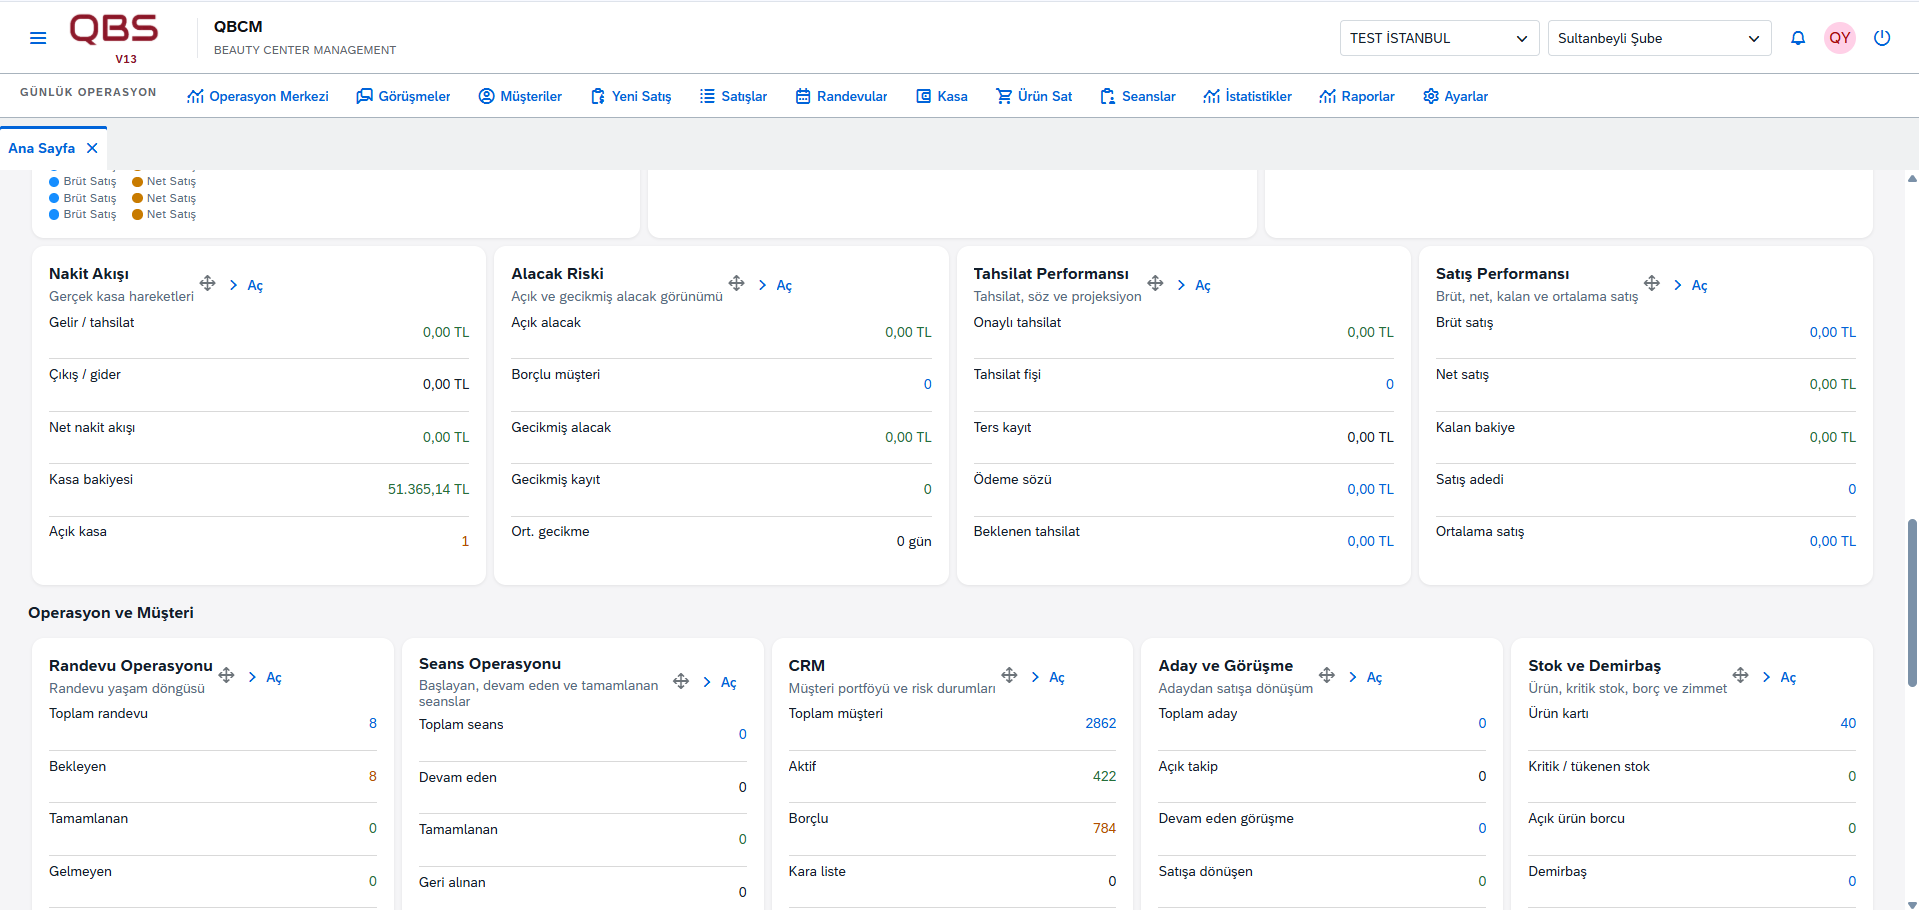Click move handle on Tahsilat Performansı card

click(x=1155, y=283)
